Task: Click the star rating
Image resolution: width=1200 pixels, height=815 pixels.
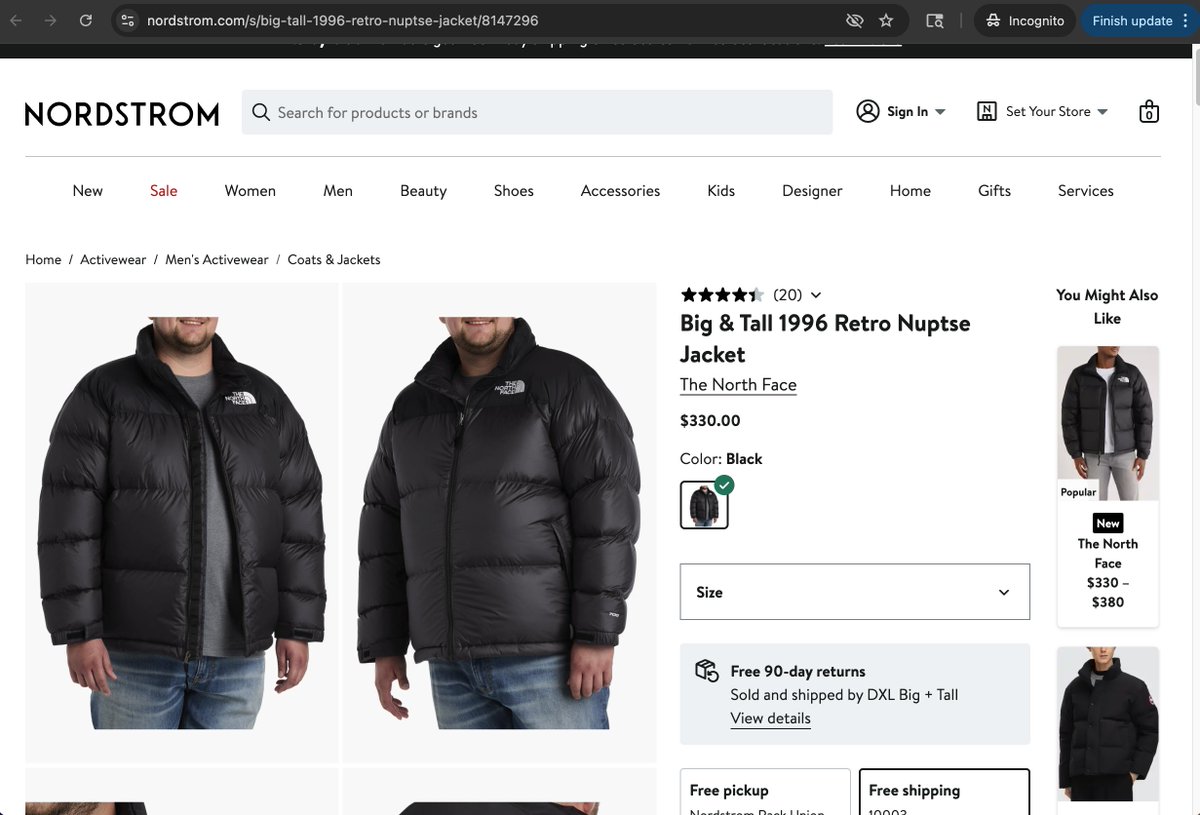Action: point(722,295)
